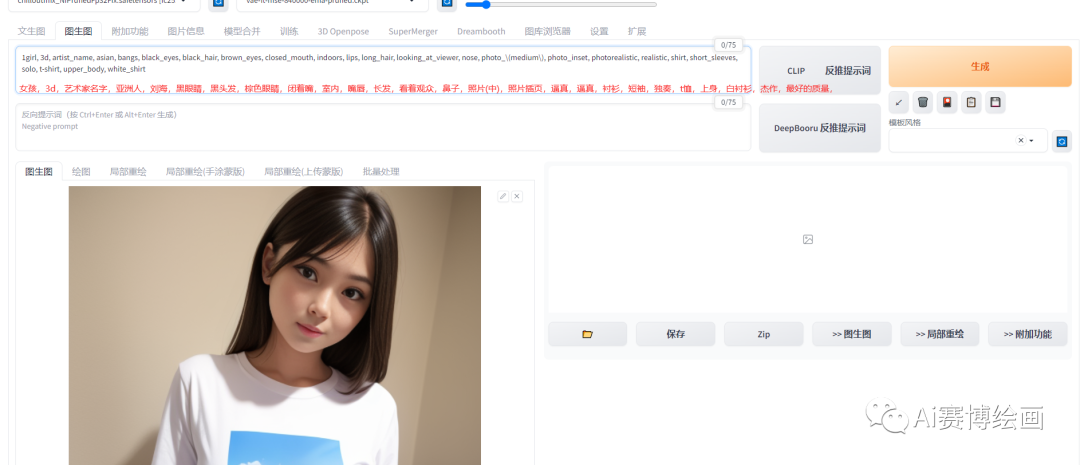Select the top 图生图 main tab

pos(79,31)
